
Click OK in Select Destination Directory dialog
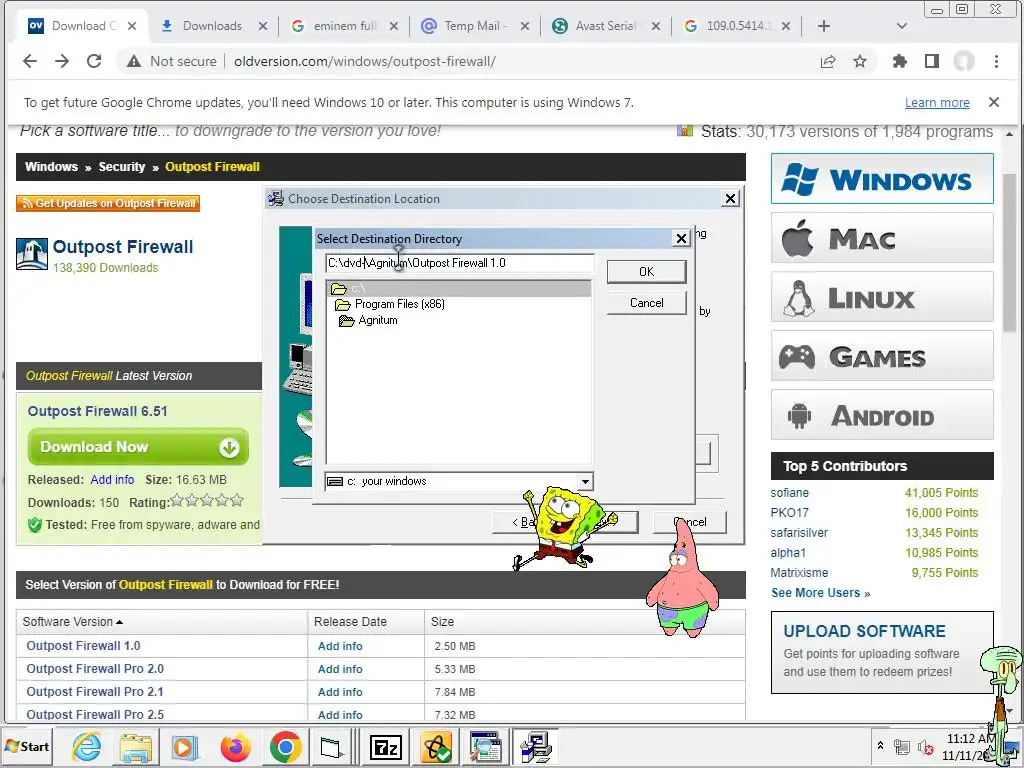(x=647, y=272)
